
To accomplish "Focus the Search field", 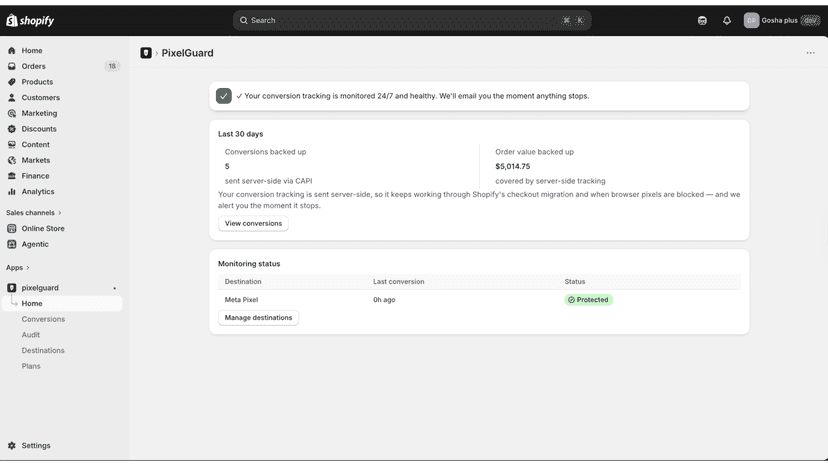I will point(412,21).
